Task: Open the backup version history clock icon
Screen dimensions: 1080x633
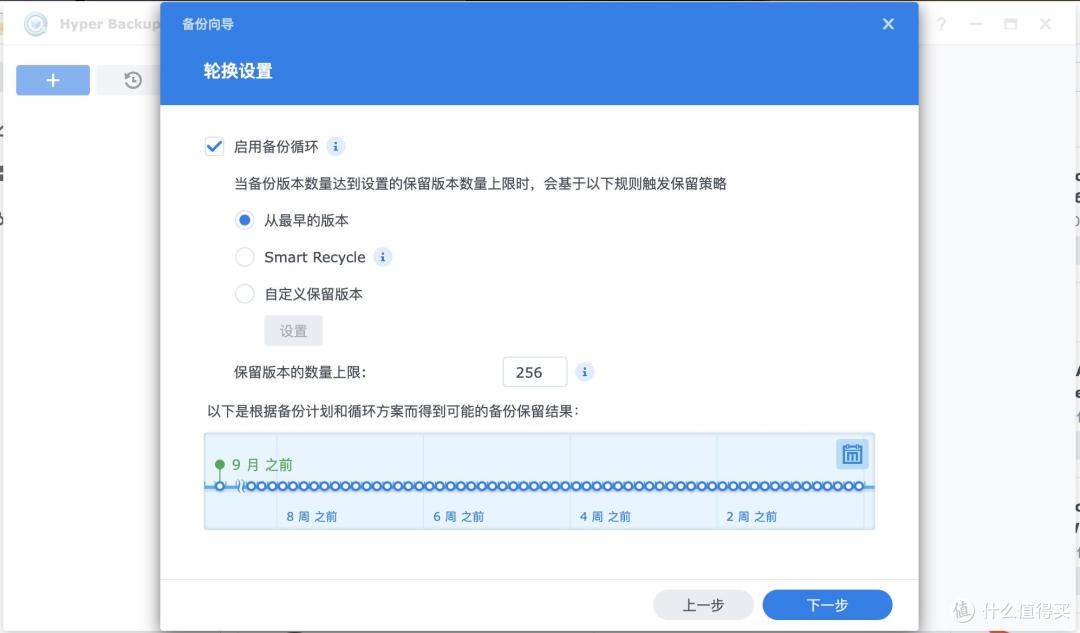Action: click(133, 80)
